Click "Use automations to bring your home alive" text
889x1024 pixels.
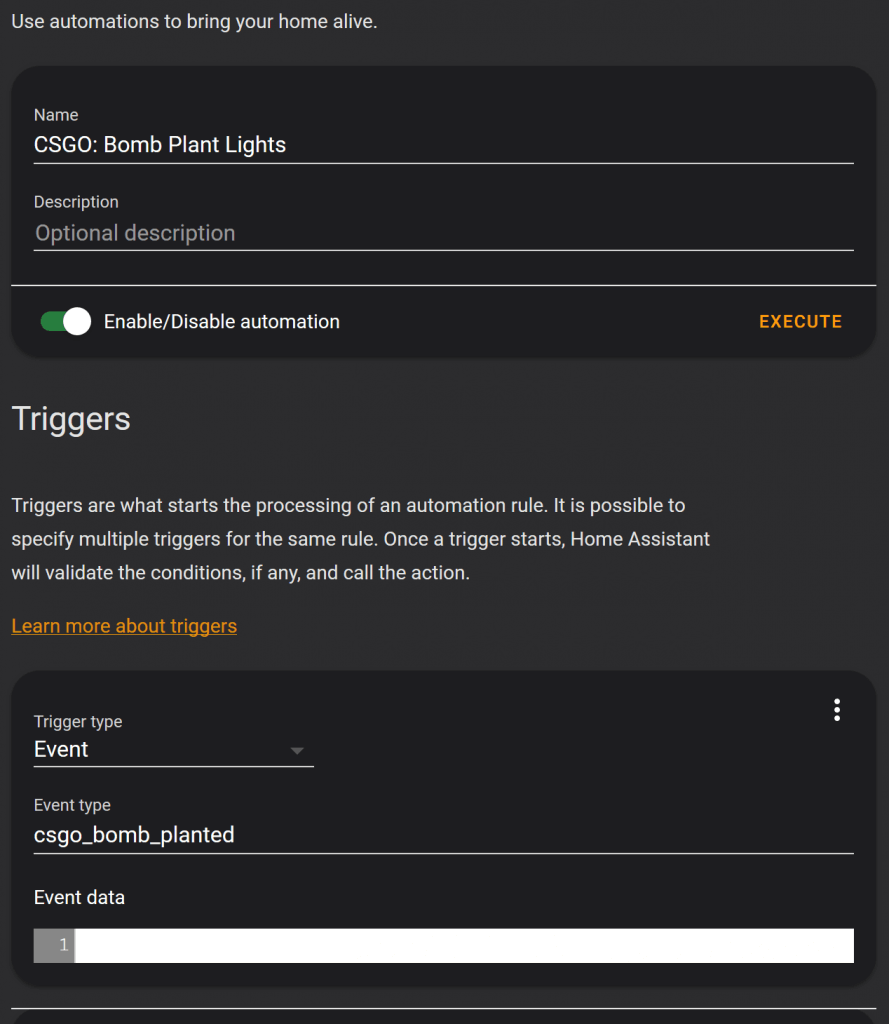point(194,21)
